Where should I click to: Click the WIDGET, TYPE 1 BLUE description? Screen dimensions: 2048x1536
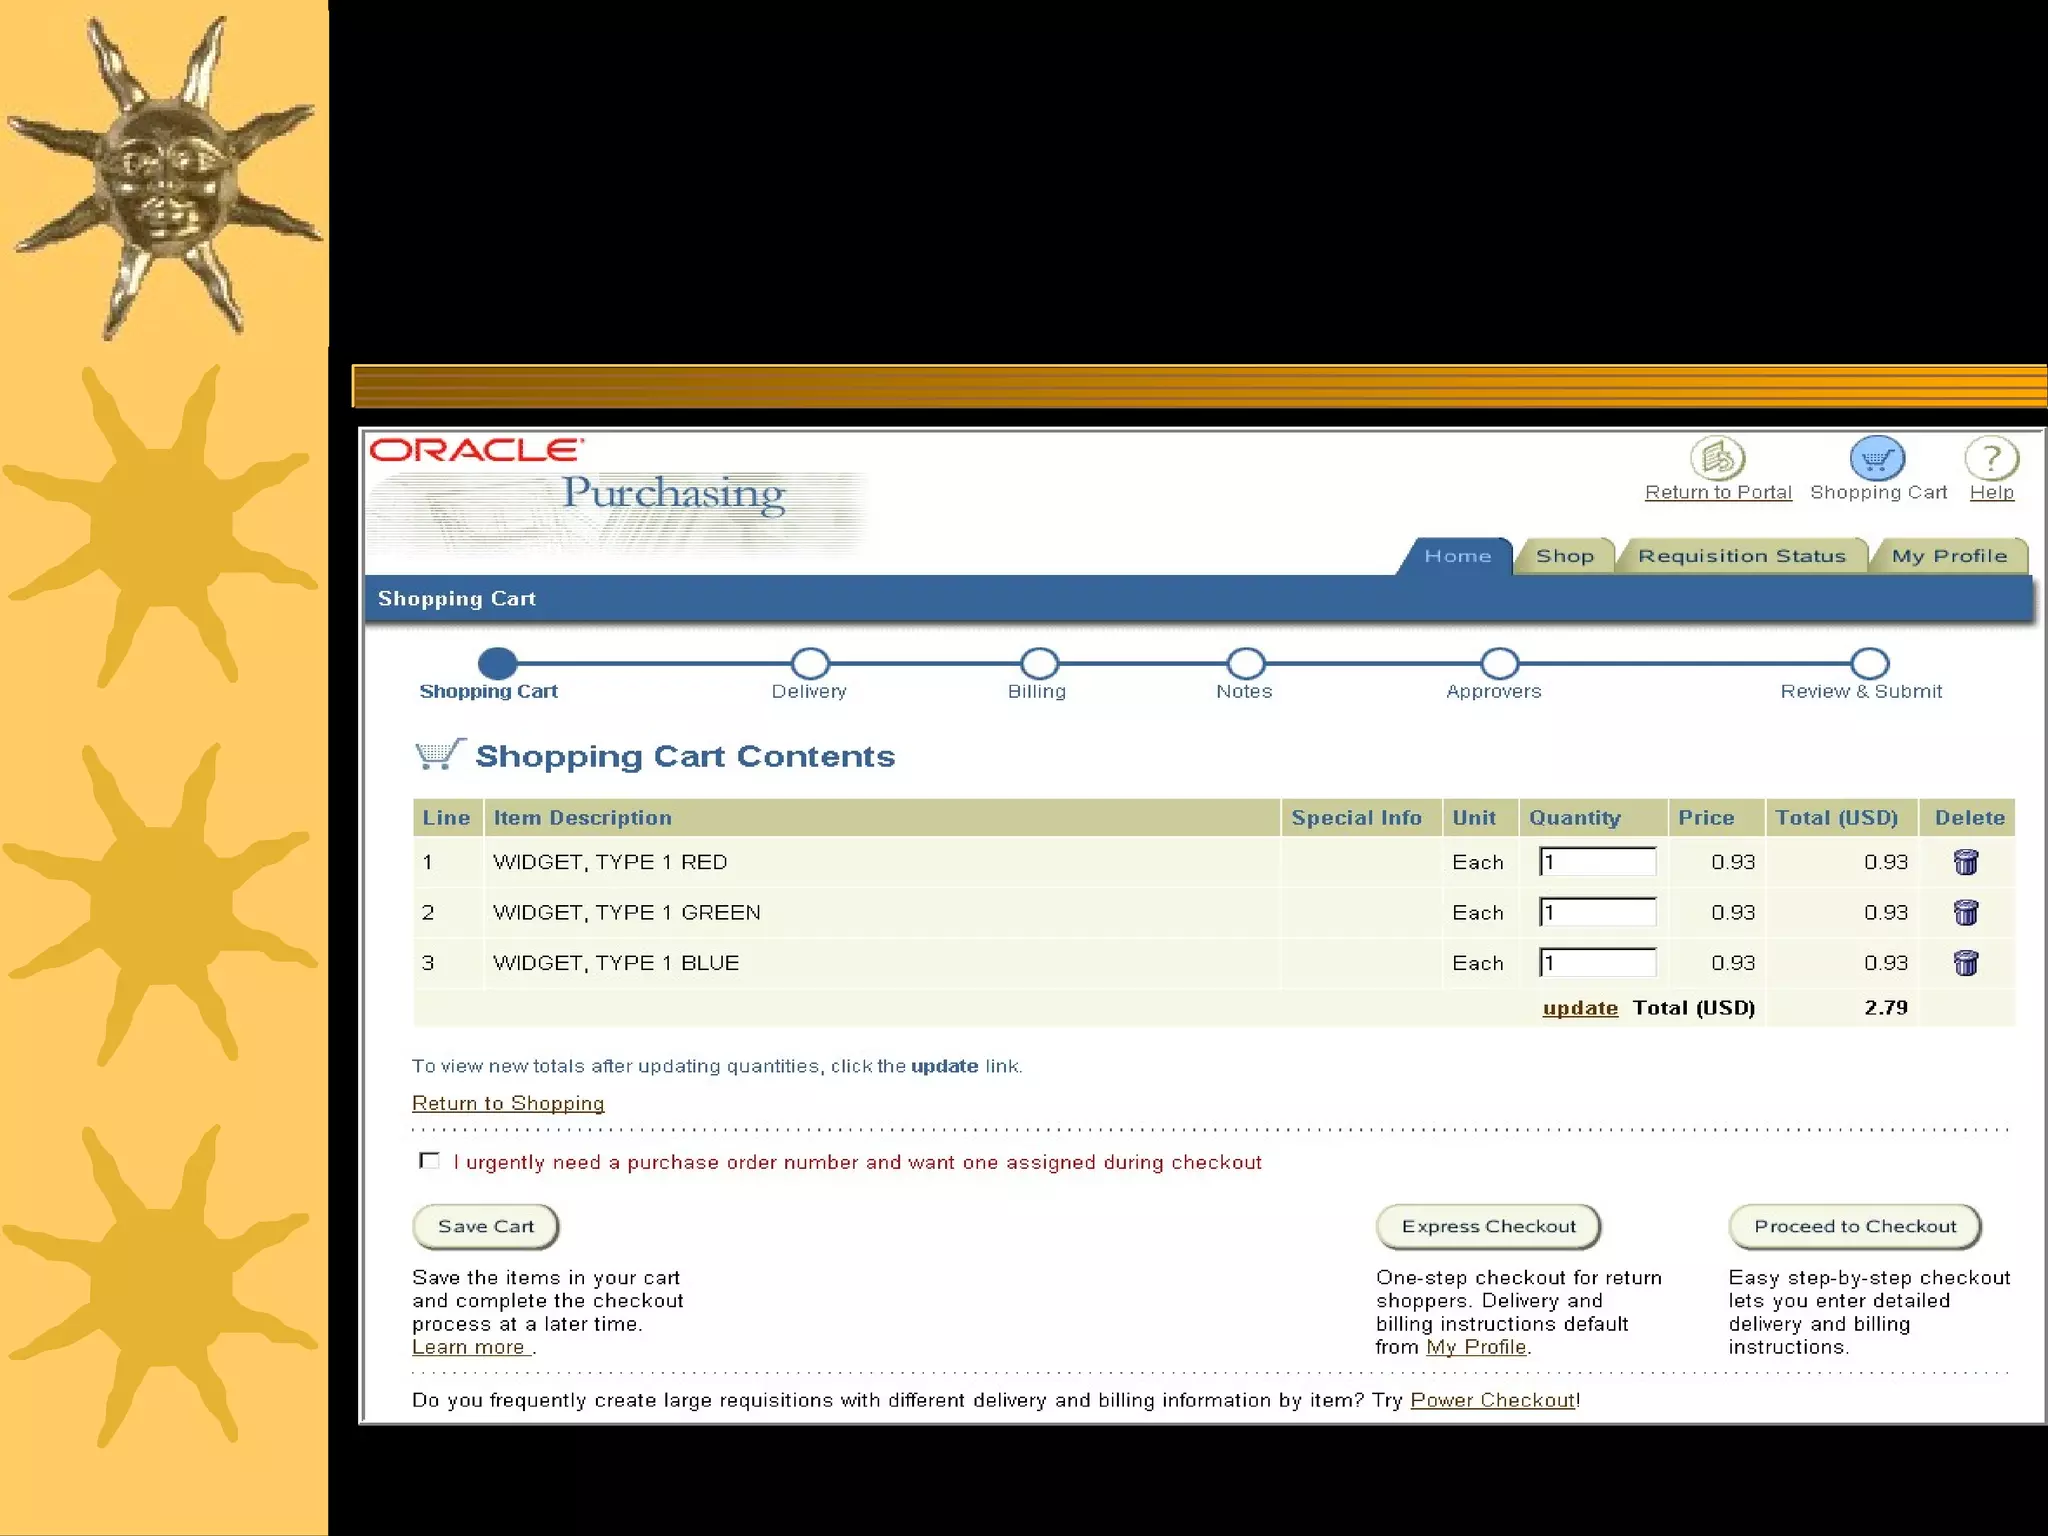coord(615,962)
